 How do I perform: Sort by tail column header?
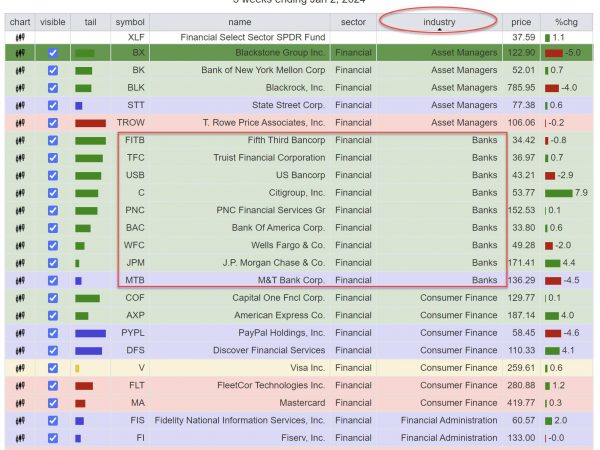tap(90, 22)
